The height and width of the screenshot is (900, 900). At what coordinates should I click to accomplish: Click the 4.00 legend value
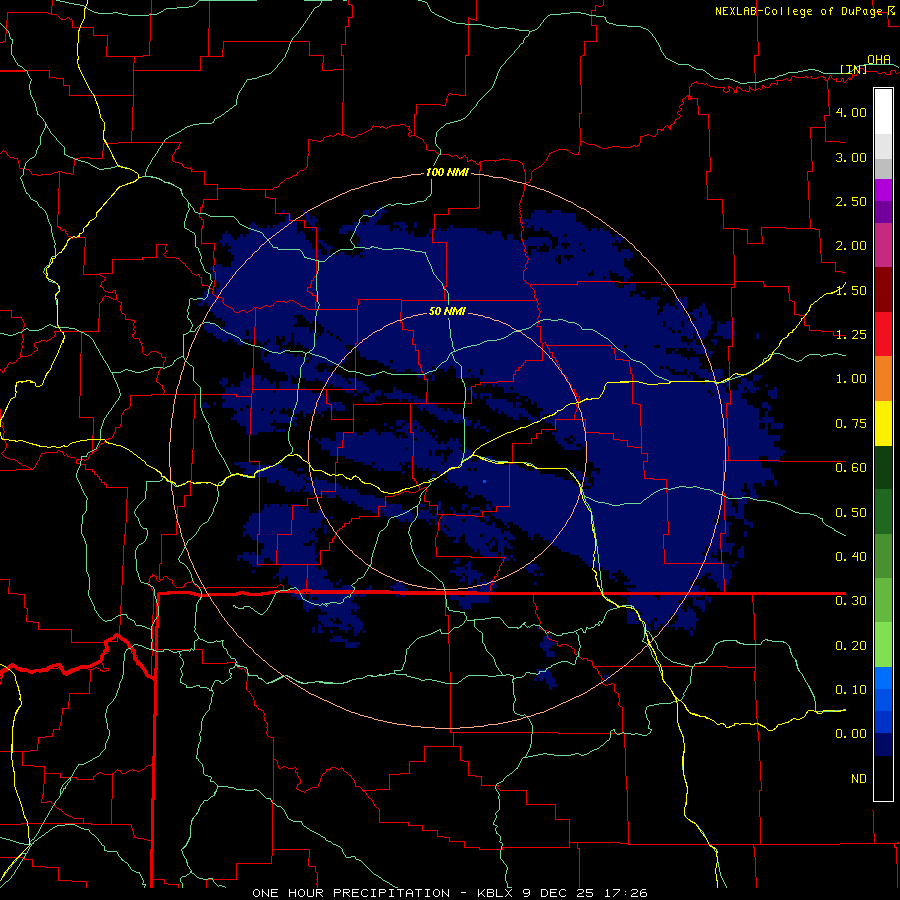851,112
